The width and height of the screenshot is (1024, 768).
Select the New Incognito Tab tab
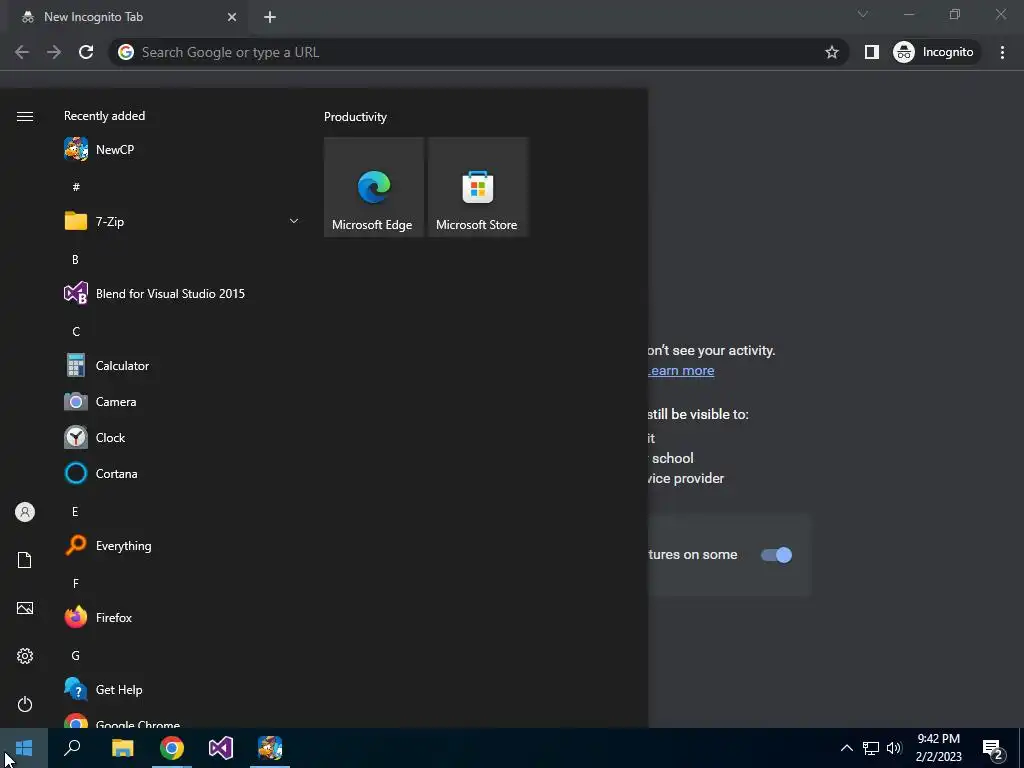point(128,17)
